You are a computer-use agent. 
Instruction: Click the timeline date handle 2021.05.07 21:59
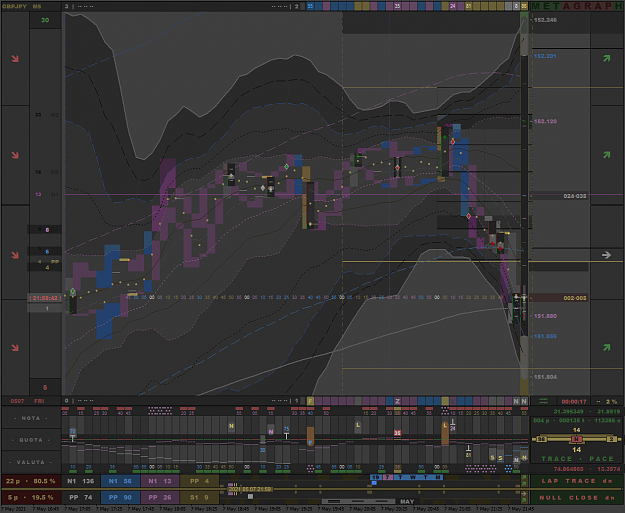pyautogui.click(x=250, y=489)
